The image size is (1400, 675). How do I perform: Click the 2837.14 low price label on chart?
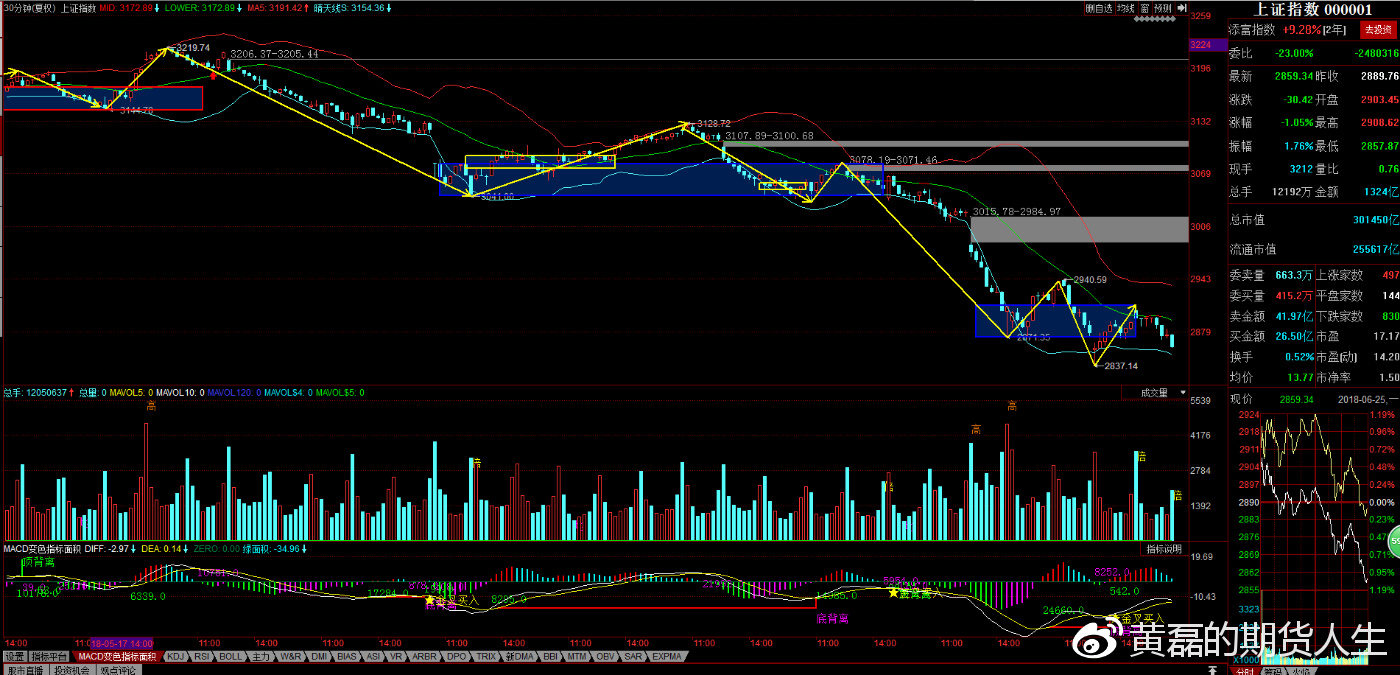point(1120,366)
